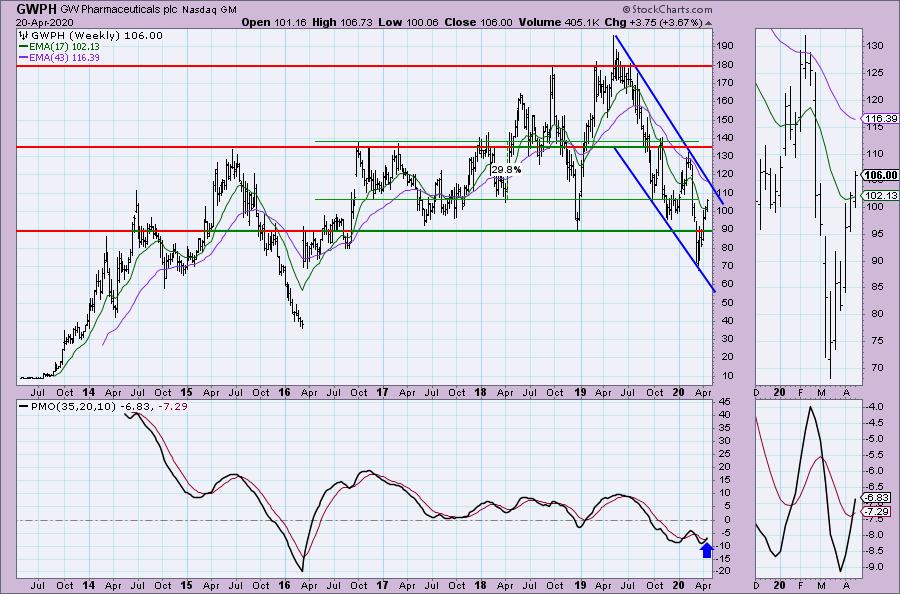Click the 180 label on the price axis
Screen dimensions: 900x594
point(723,64)
